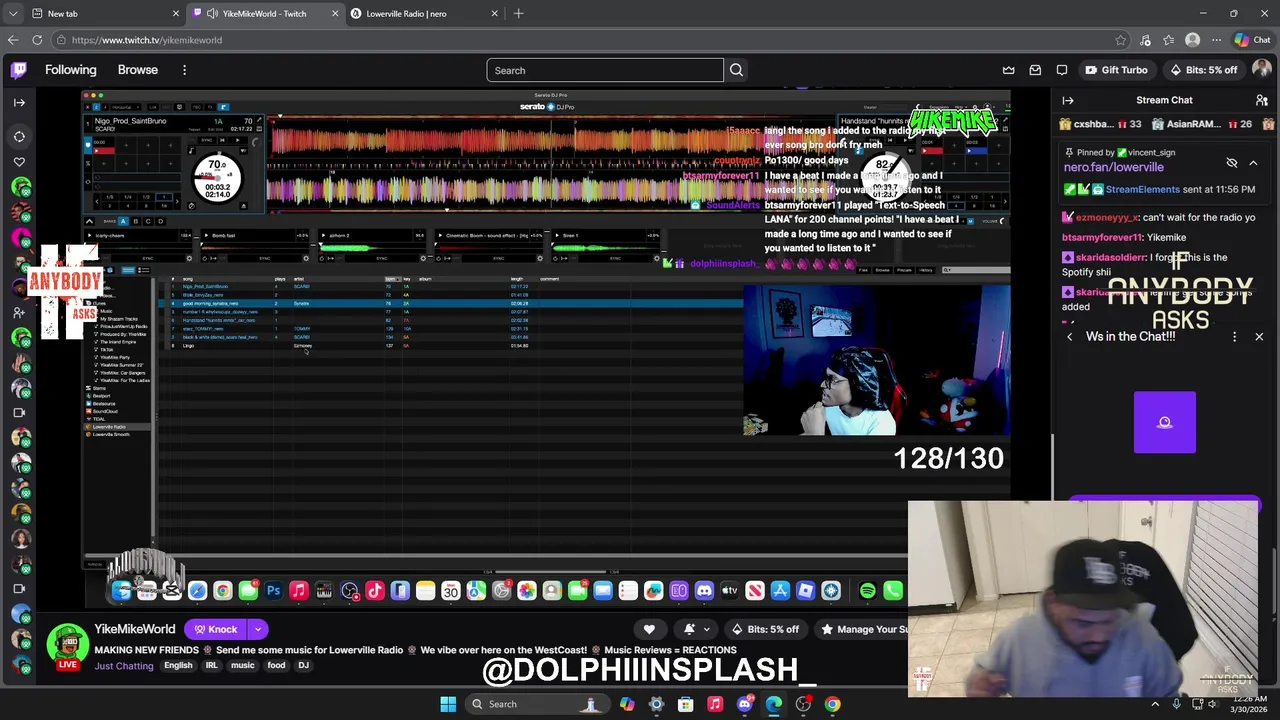Show hidden system tray icons

click(1155, 704)
